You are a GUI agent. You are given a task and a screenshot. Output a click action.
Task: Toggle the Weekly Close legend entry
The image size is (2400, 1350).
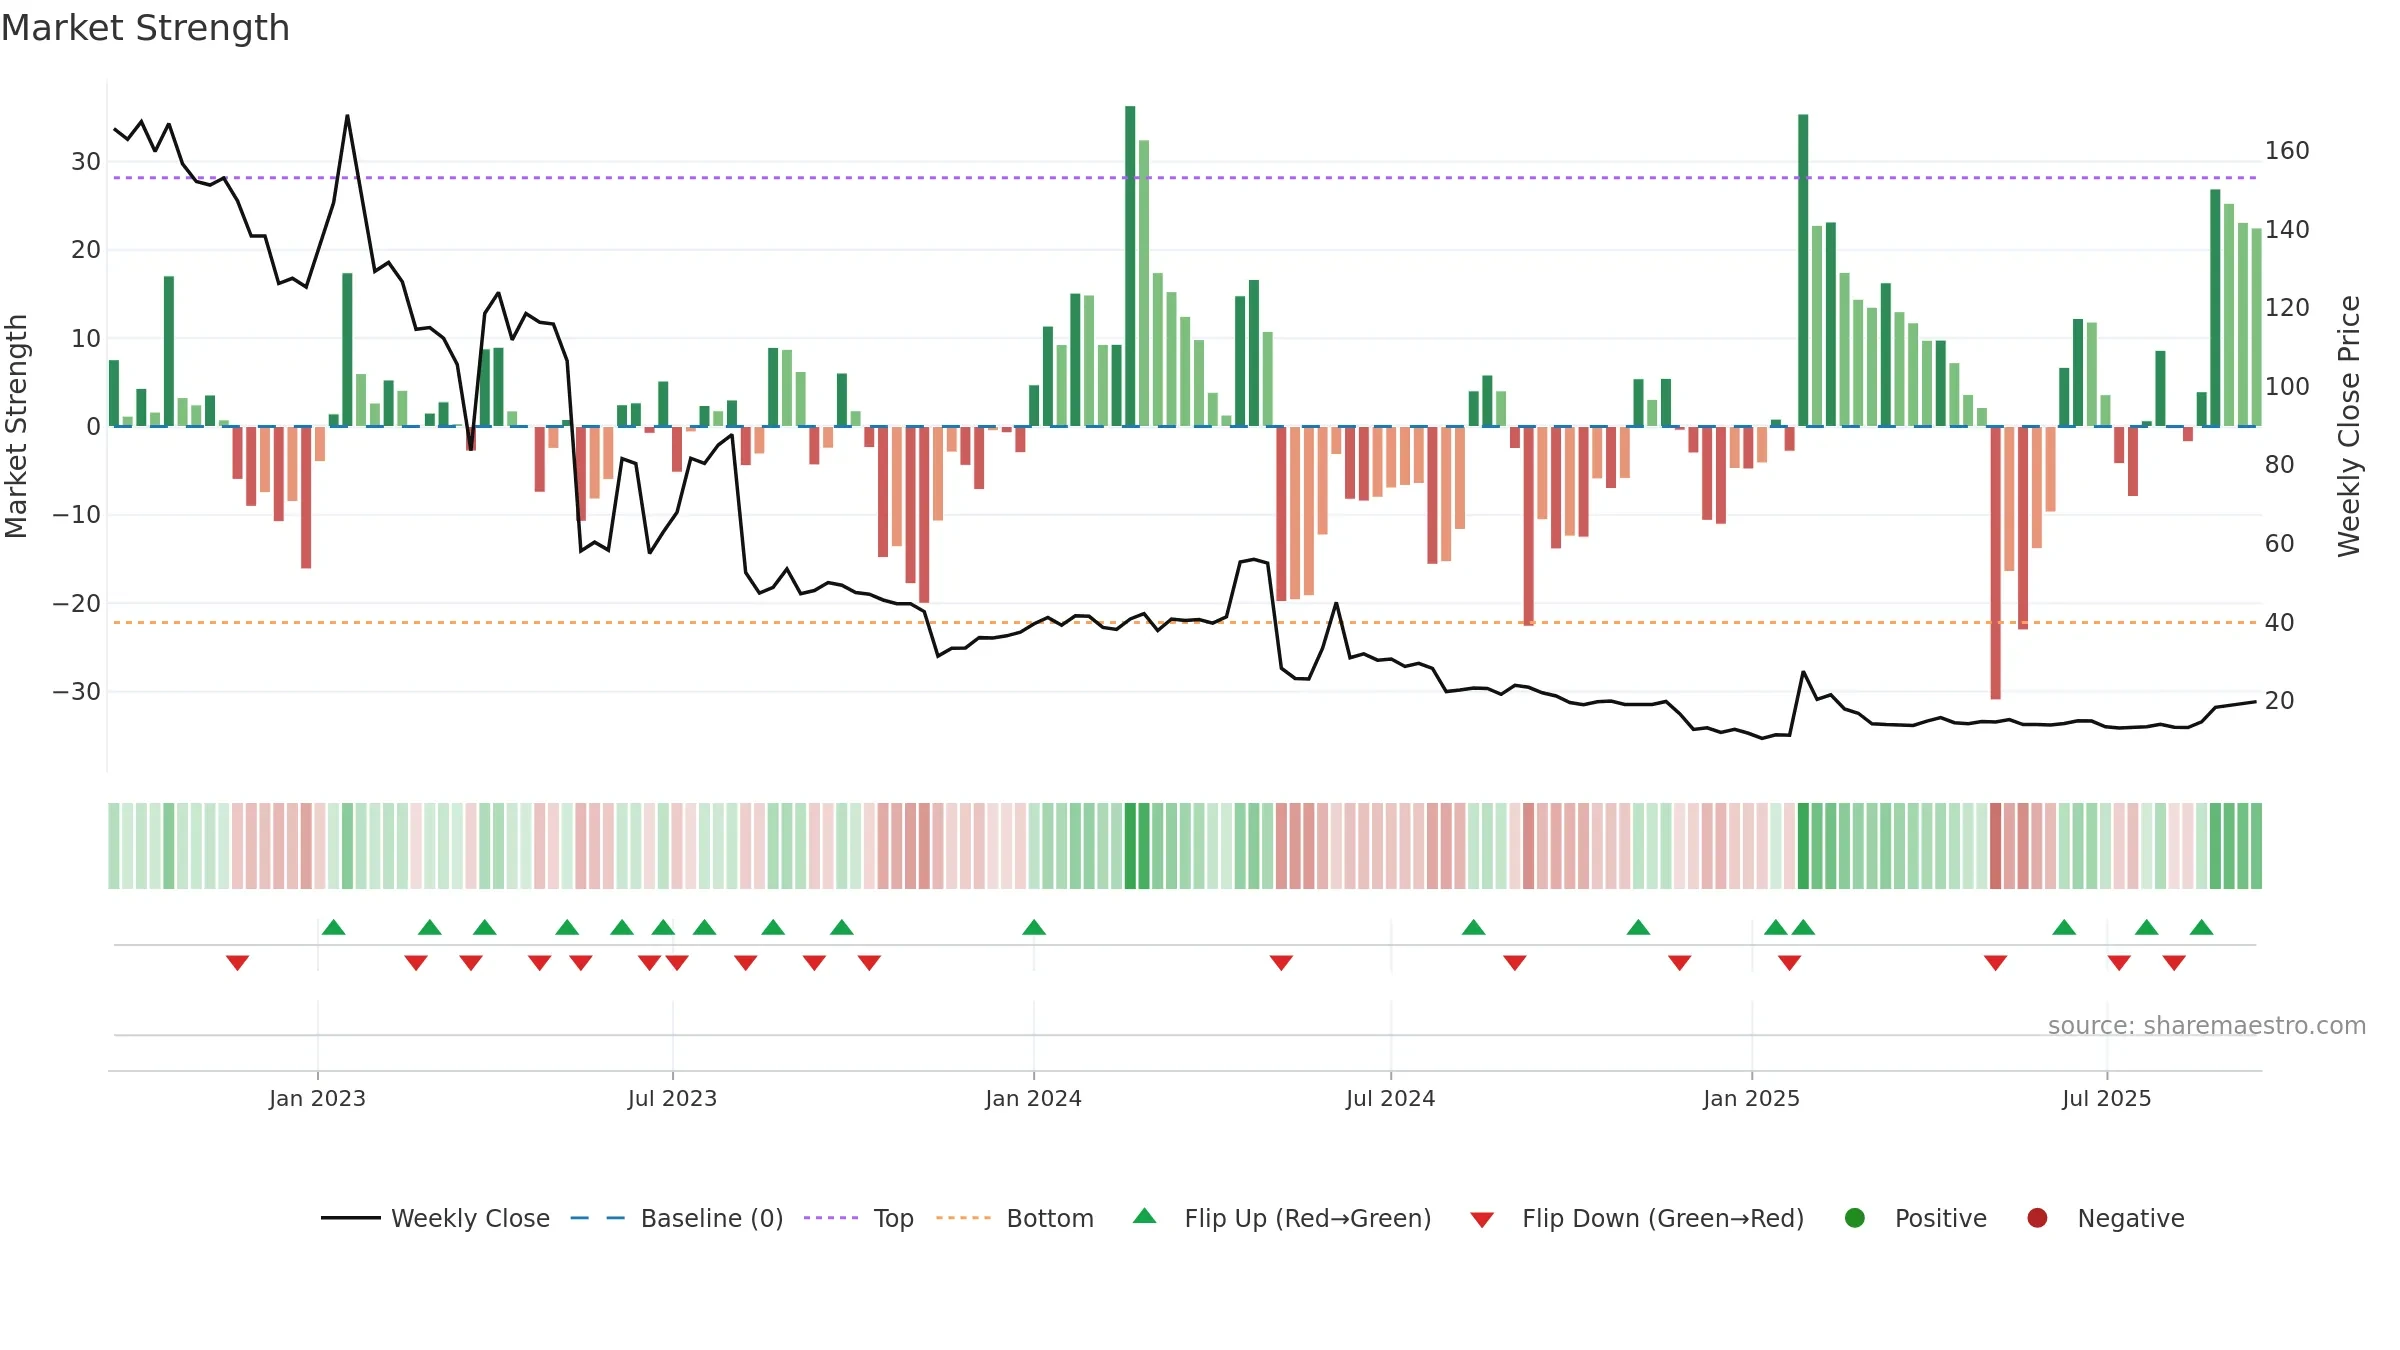coord(435,1218)
